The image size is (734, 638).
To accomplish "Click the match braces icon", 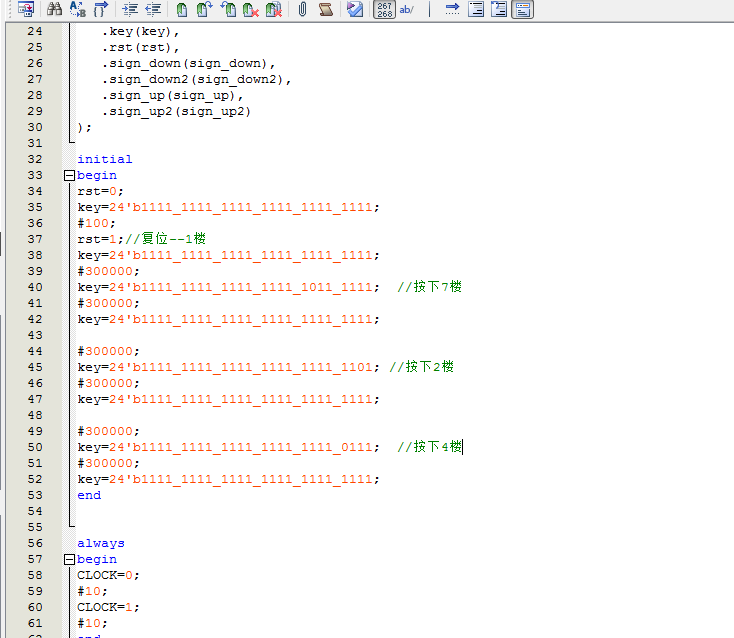I will click(x=100, y=10).
